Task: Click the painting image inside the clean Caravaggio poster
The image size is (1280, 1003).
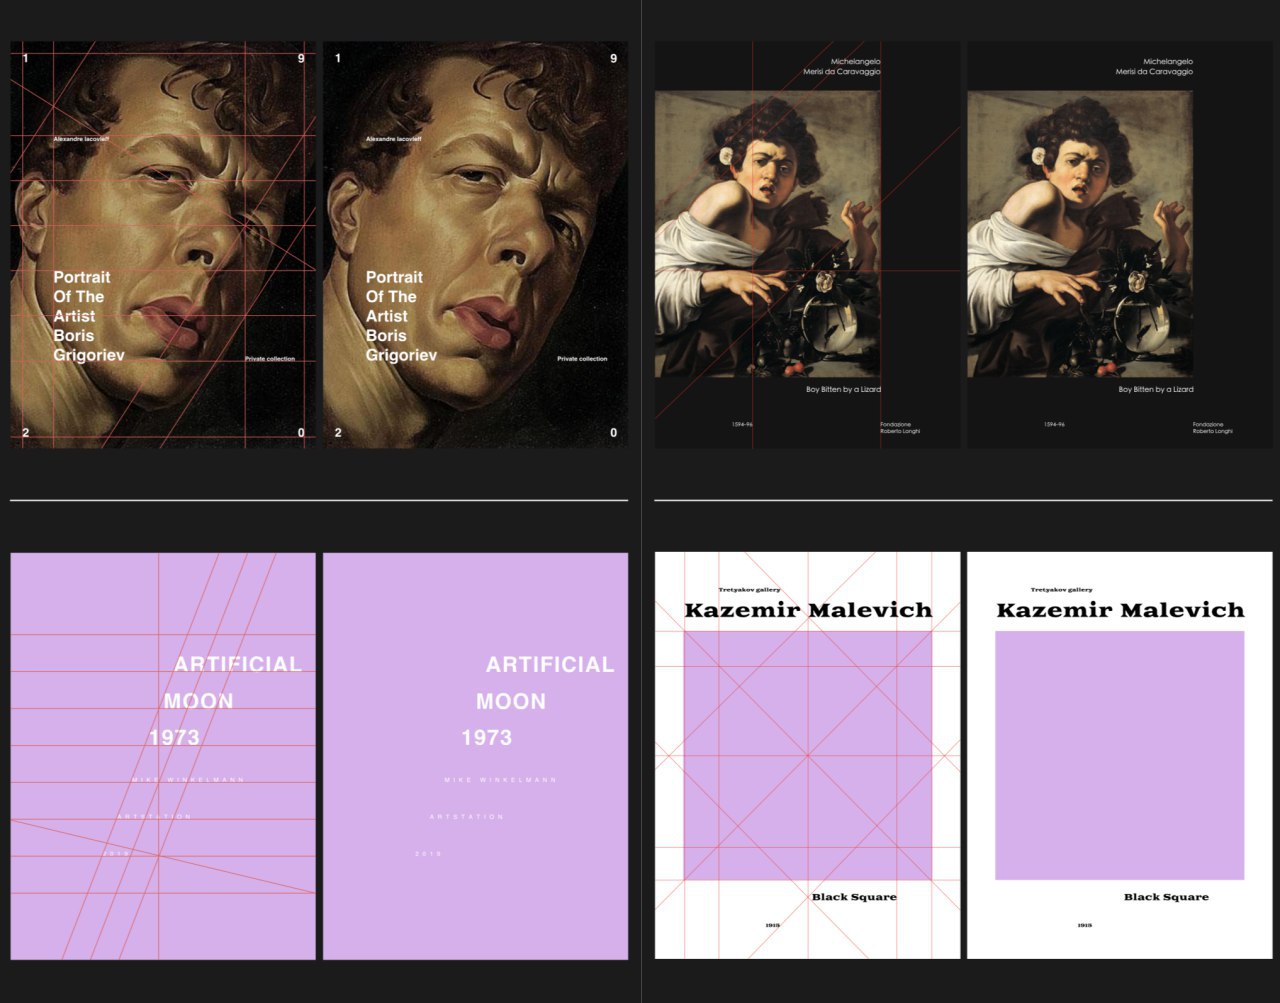Action: pos(1080,234)
